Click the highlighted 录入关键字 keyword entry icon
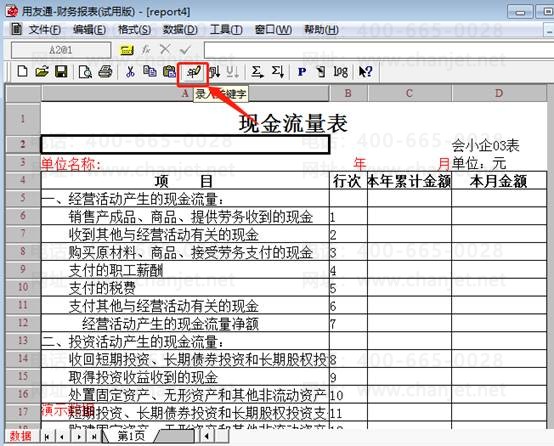The height and width of the screenshot is (446, 554). tap(193, 73)
